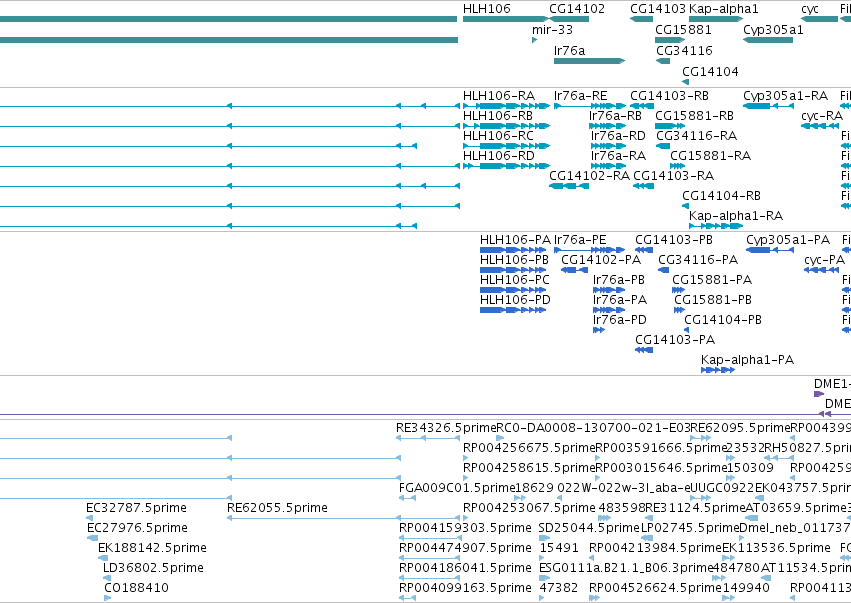Click the CG14104-RB transcript
This screenshot has width=851, height=603.
[x=685, y=206]
